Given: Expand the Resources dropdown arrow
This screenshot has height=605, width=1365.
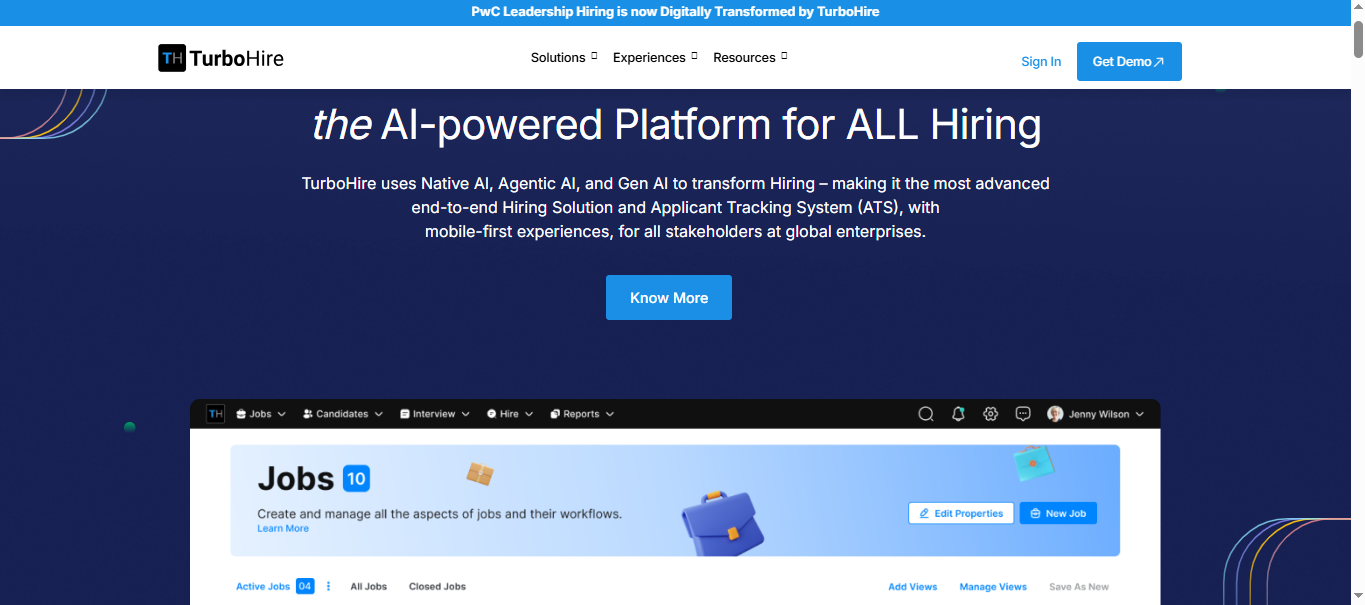Looking at the screenshot, I should coord(784,56).
